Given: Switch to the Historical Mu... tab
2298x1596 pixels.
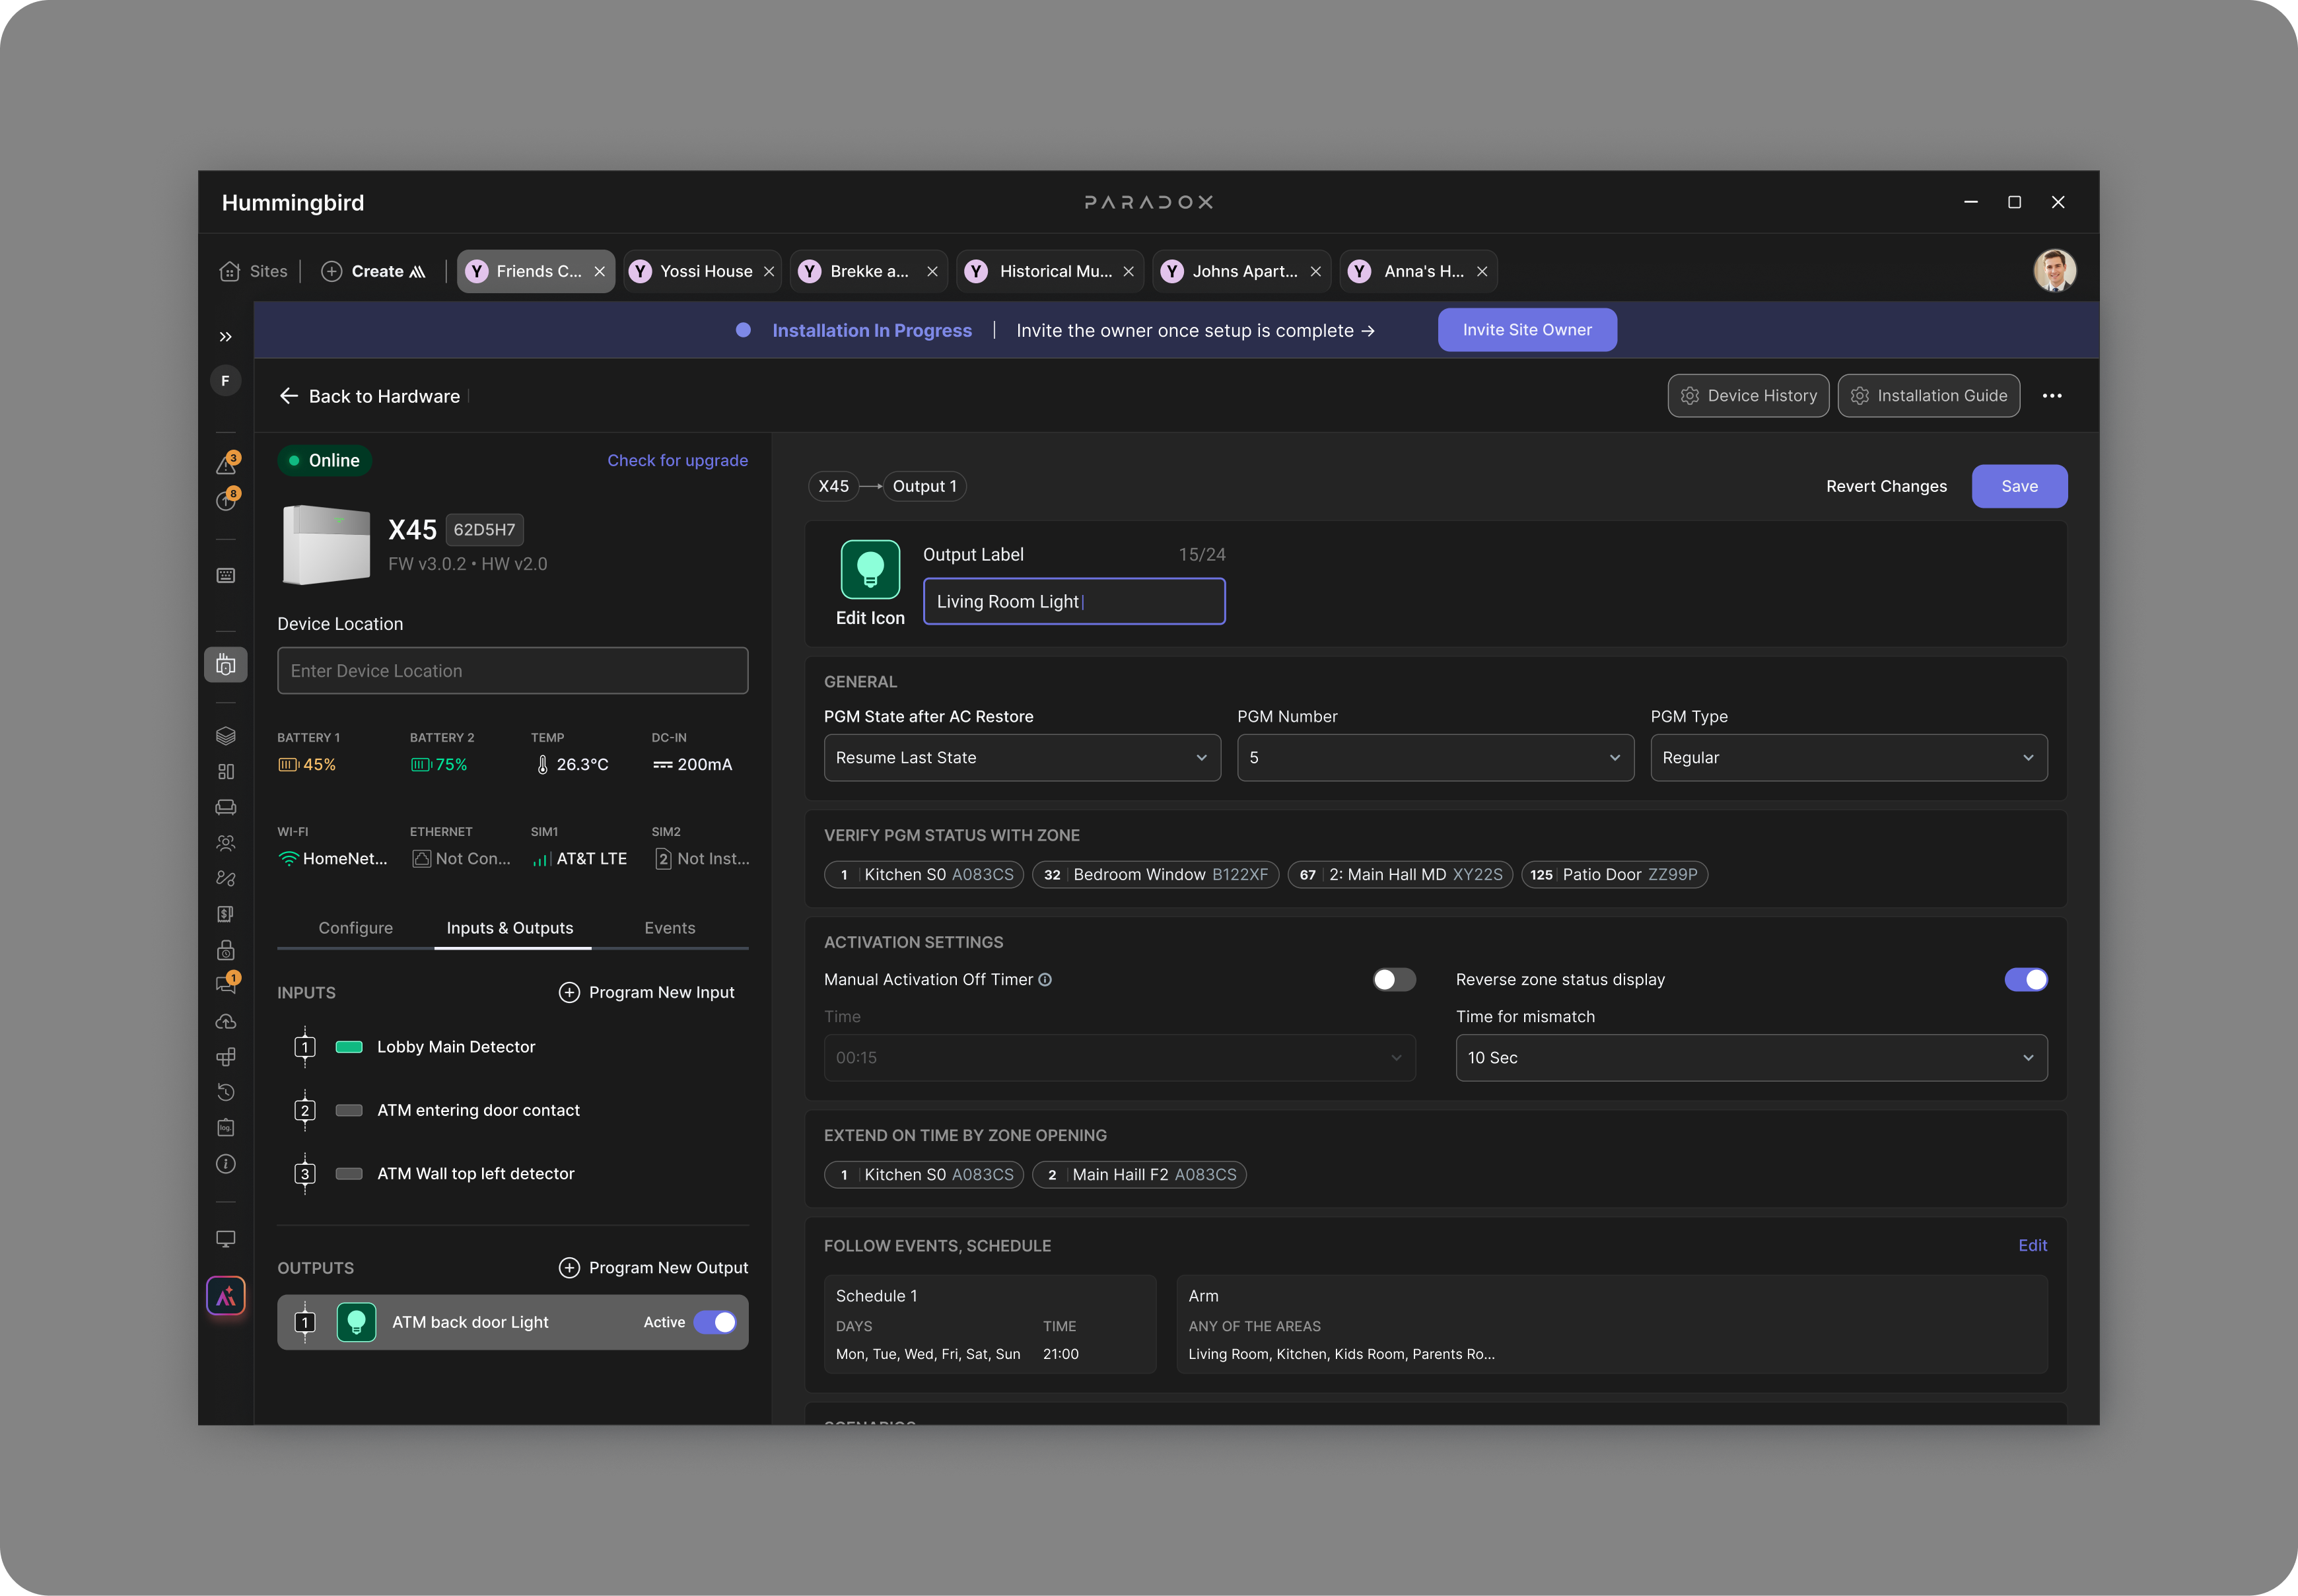Looking at the screenshot, I should 1049,271.
